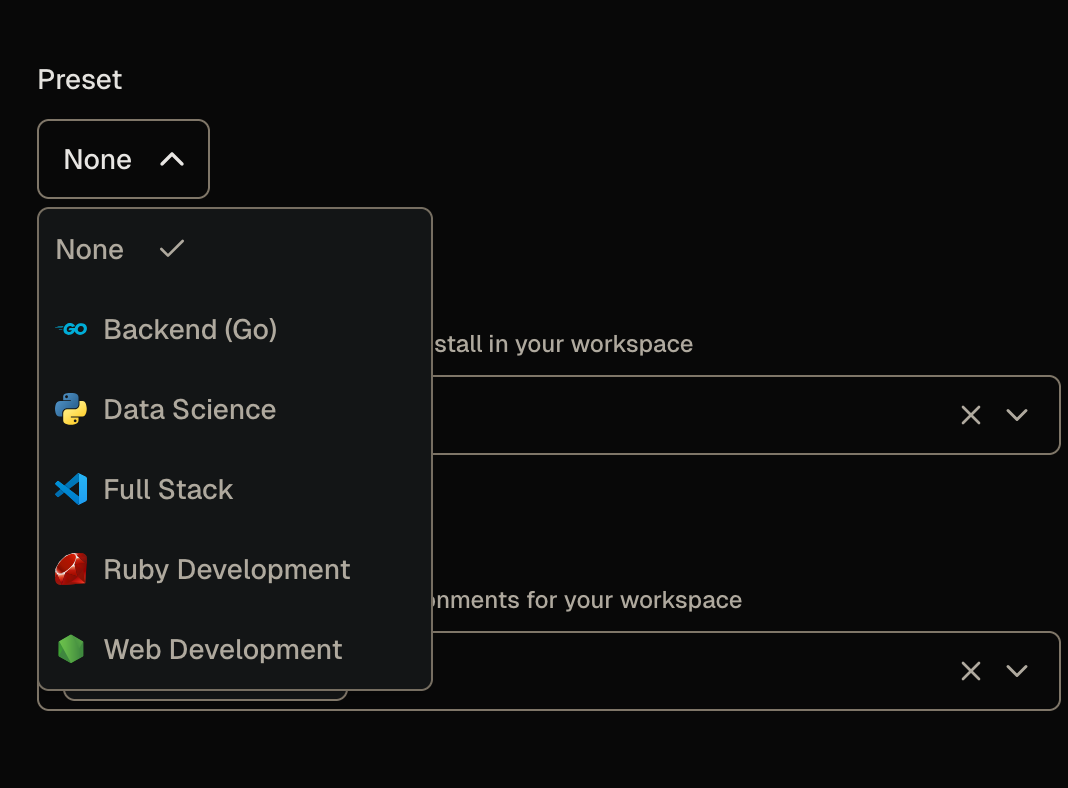Click the Ruby gem icon
Image resolution: width=1068 pixels, height=788 pixels.
[x=71, y=569]
